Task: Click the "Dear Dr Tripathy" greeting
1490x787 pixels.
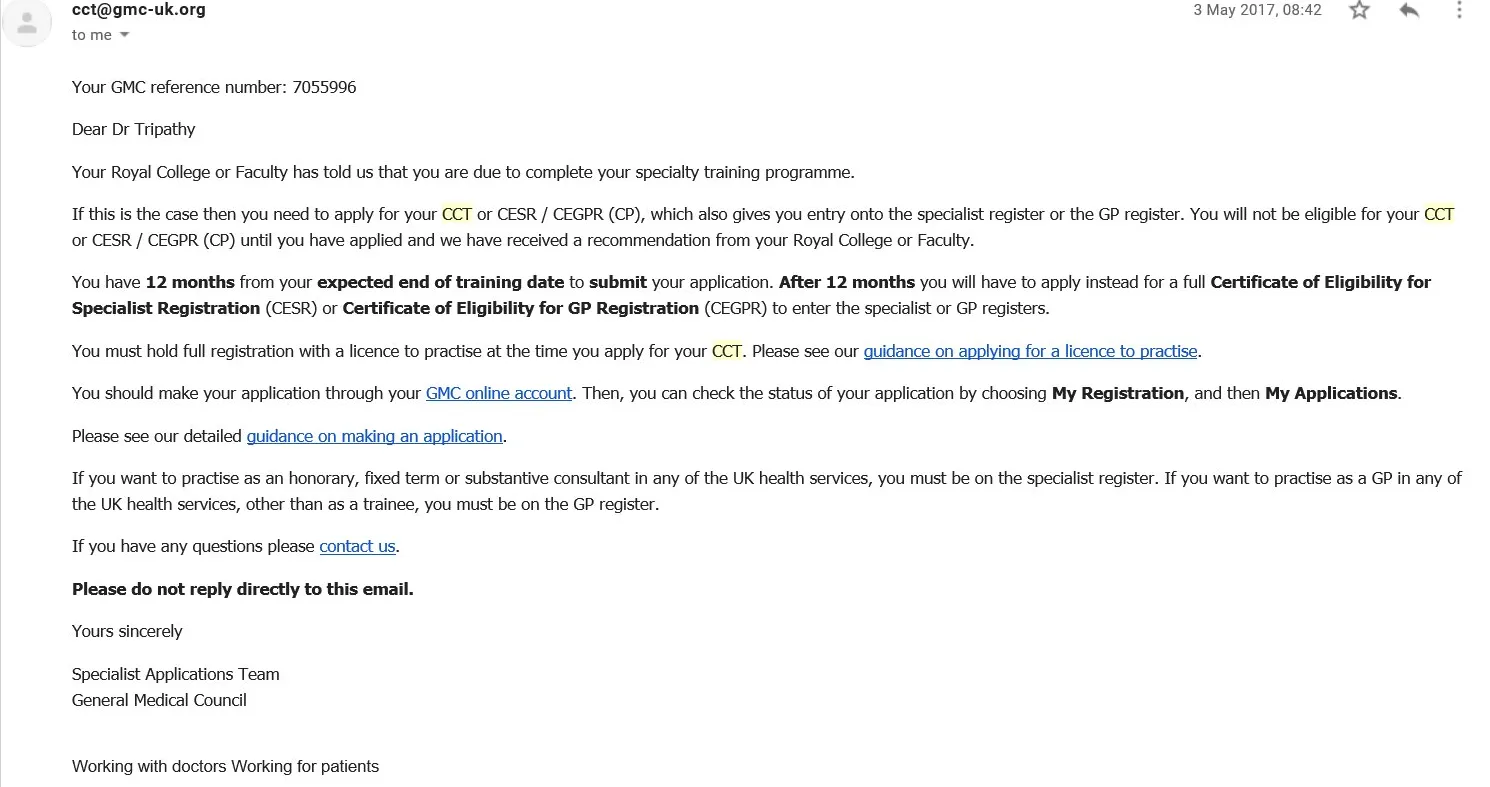Action: click(134, 129)
